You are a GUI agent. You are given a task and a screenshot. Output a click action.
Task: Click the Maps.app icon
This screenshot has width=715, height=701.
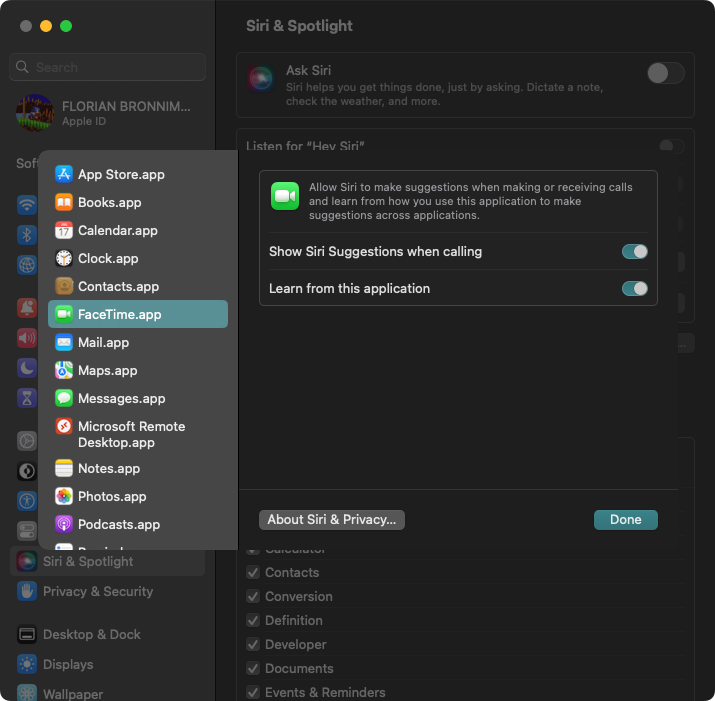coord(64,370)
